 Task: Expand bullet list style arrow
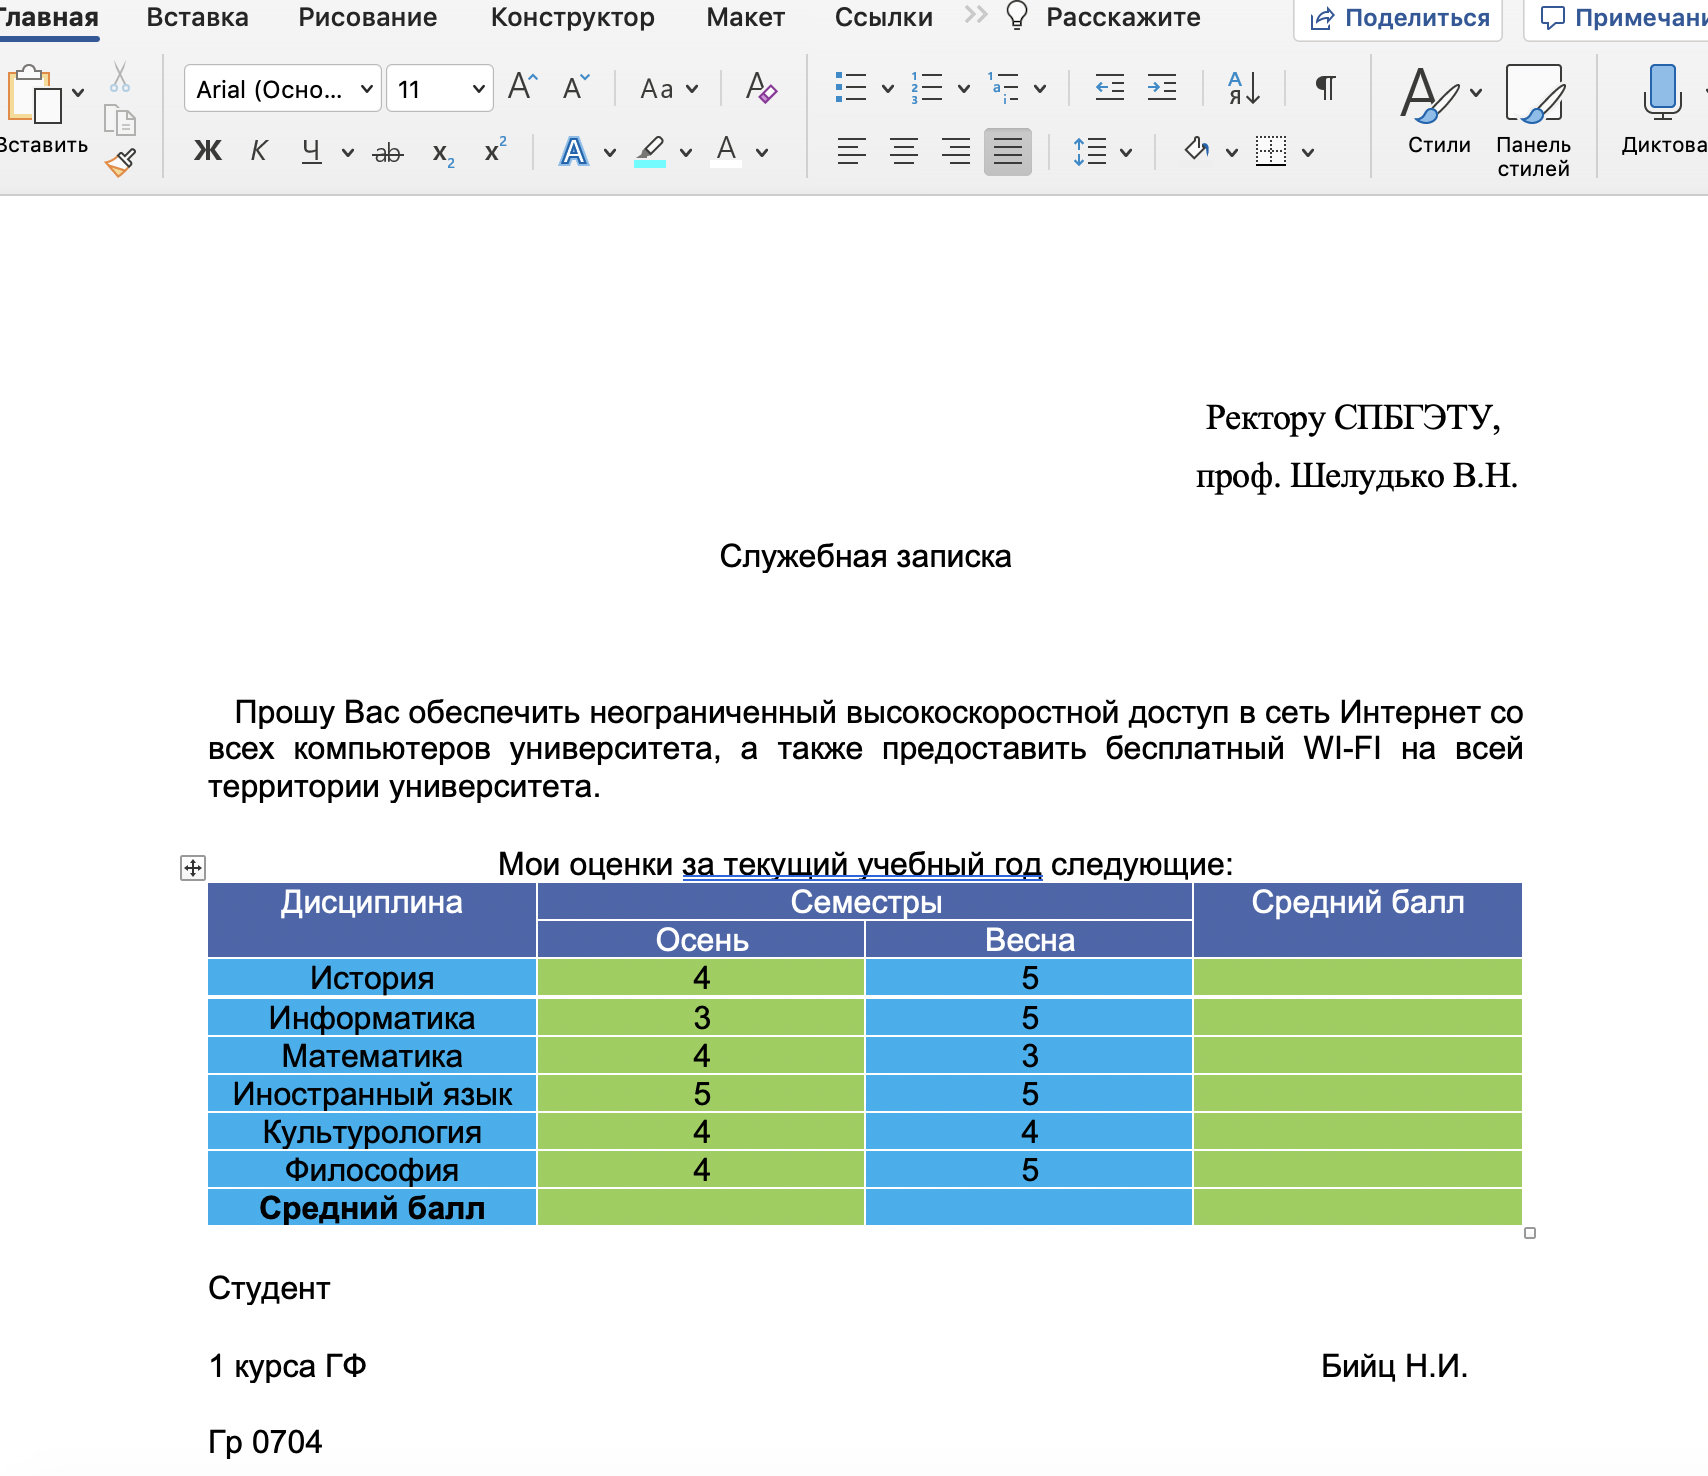(888, 89)
